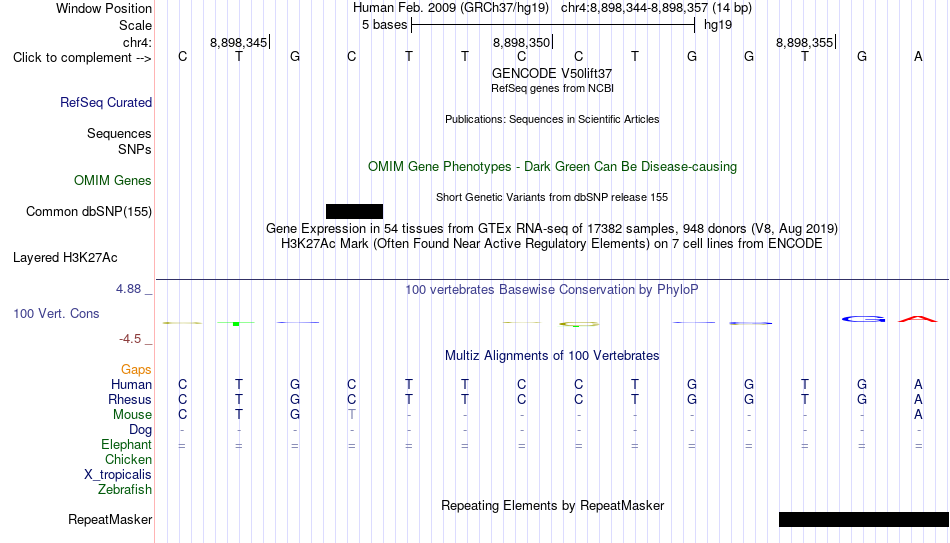
Task: Click the SNPs track label
Action: point(135,149)
